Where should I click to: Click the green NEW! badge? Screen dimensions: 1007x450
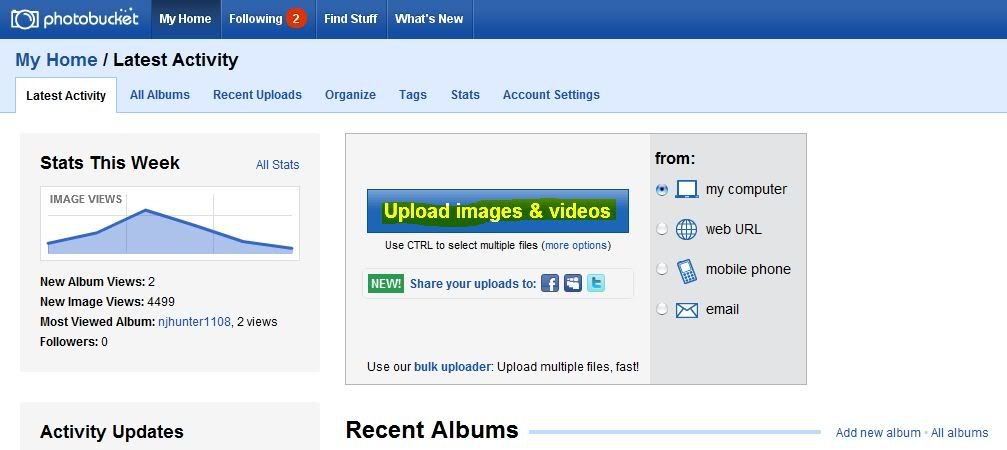point(386,283)
